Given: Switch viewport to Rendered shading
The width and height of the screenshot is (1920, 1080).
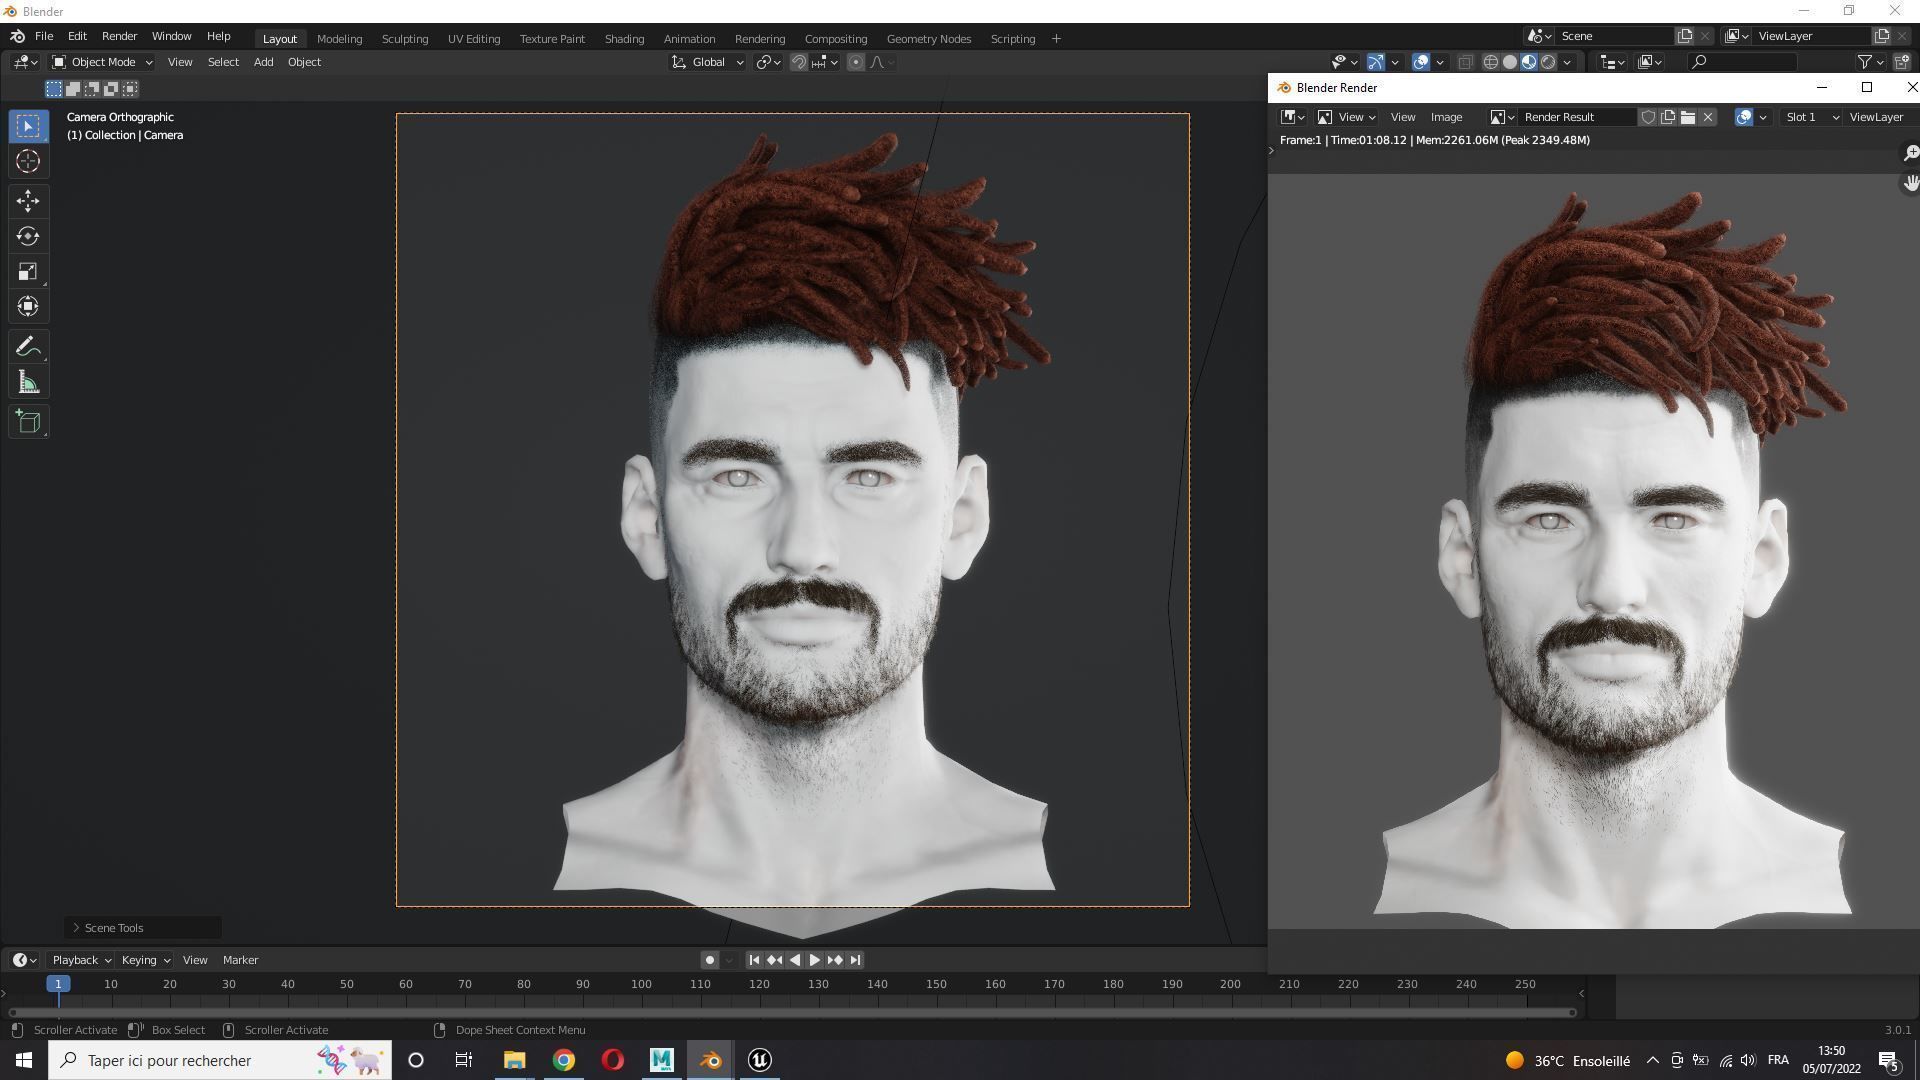Looking at the screenshot, I should [x=1548, y=62].
